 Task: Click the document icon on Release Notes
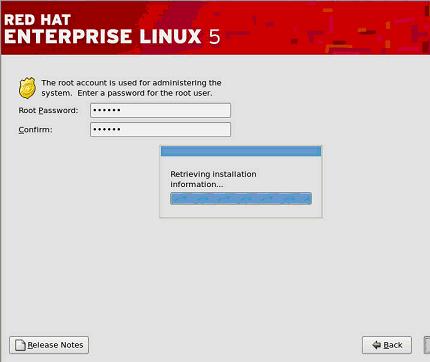(x=20, y=345)
